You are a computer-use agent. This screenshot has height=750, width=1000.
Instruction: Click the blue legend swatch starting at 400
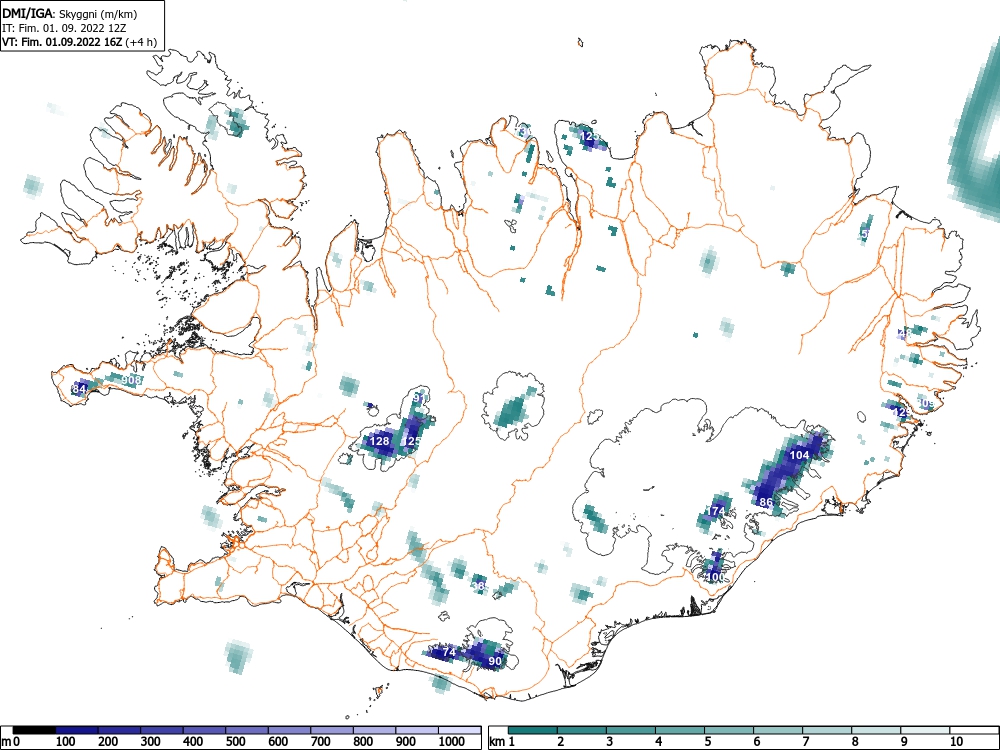tap(205, 730)
